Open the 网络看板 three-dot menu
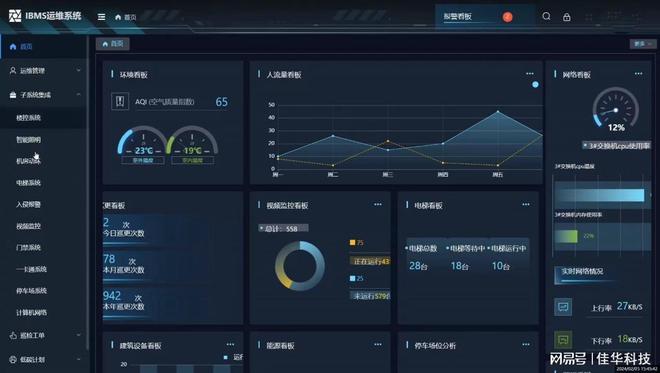 [x=639, y=74]
